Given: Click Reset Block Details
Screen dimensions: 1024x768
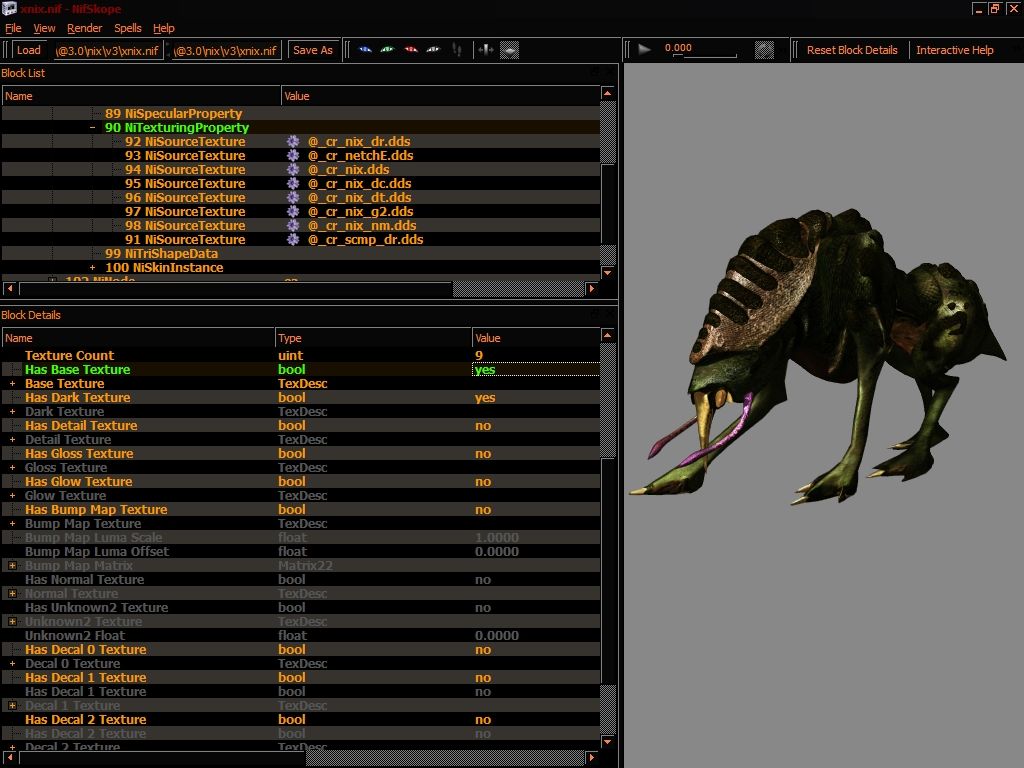Looking at the screenshot, I should pos(852,50).
